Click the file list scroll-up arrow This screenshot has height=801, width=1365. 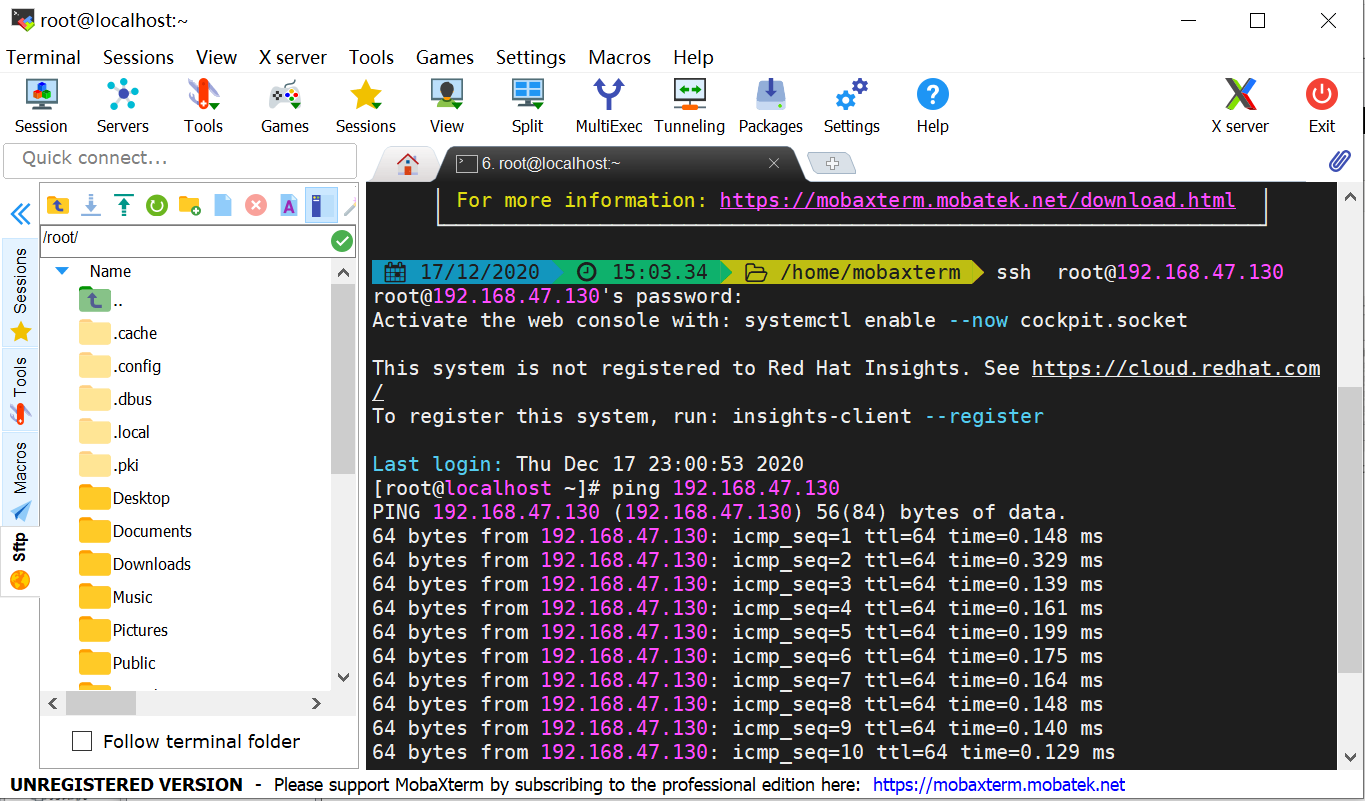coord(343,271)
